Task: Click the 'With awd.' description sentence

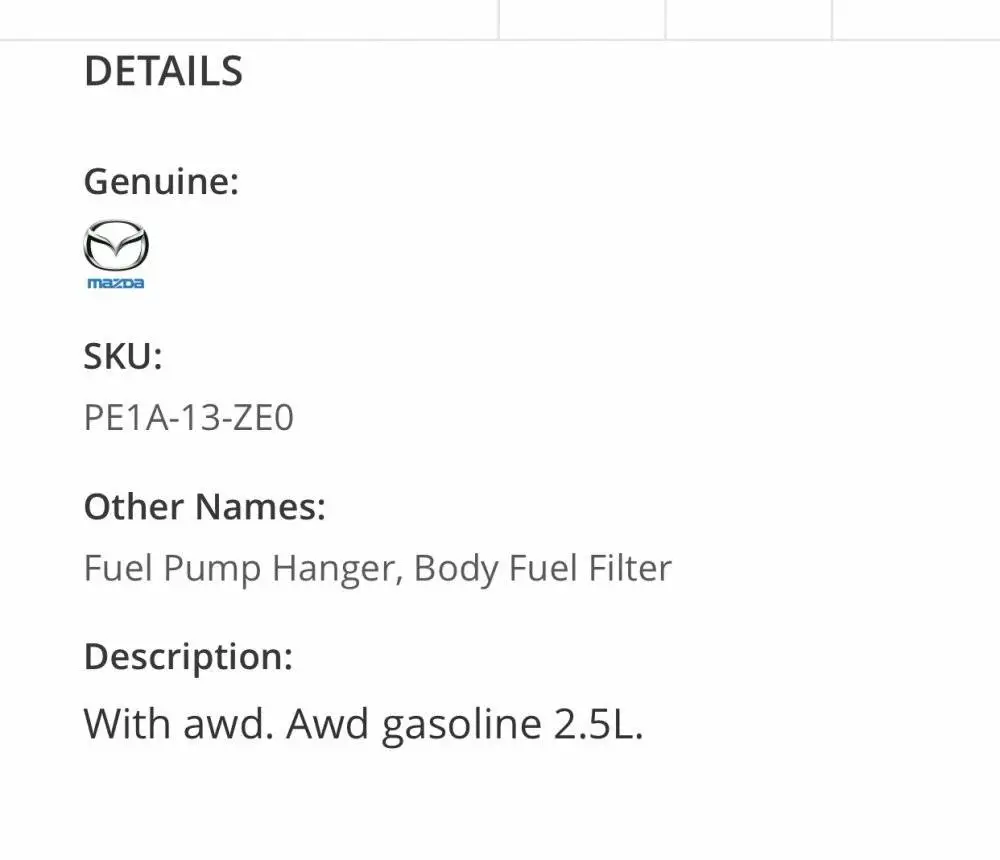Action: tap(179, 724)
